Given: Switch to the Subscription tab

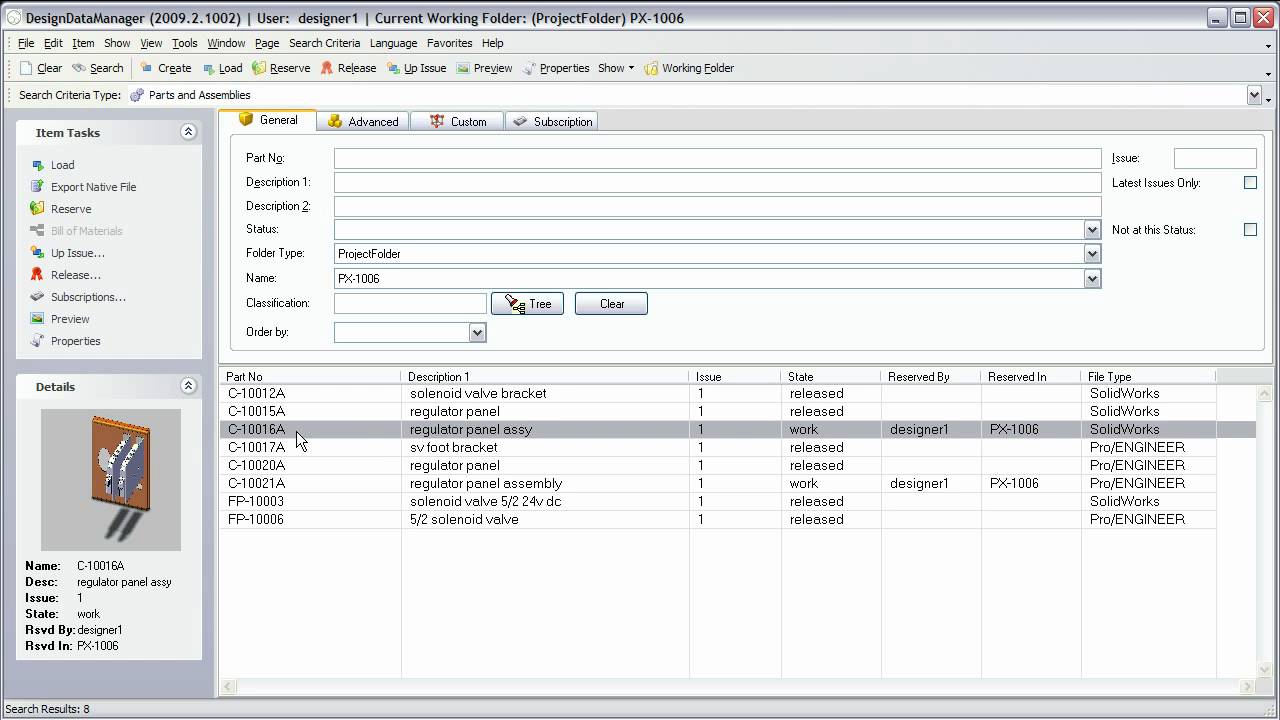Looking at the screenshot, I should (x=552, y=121).
